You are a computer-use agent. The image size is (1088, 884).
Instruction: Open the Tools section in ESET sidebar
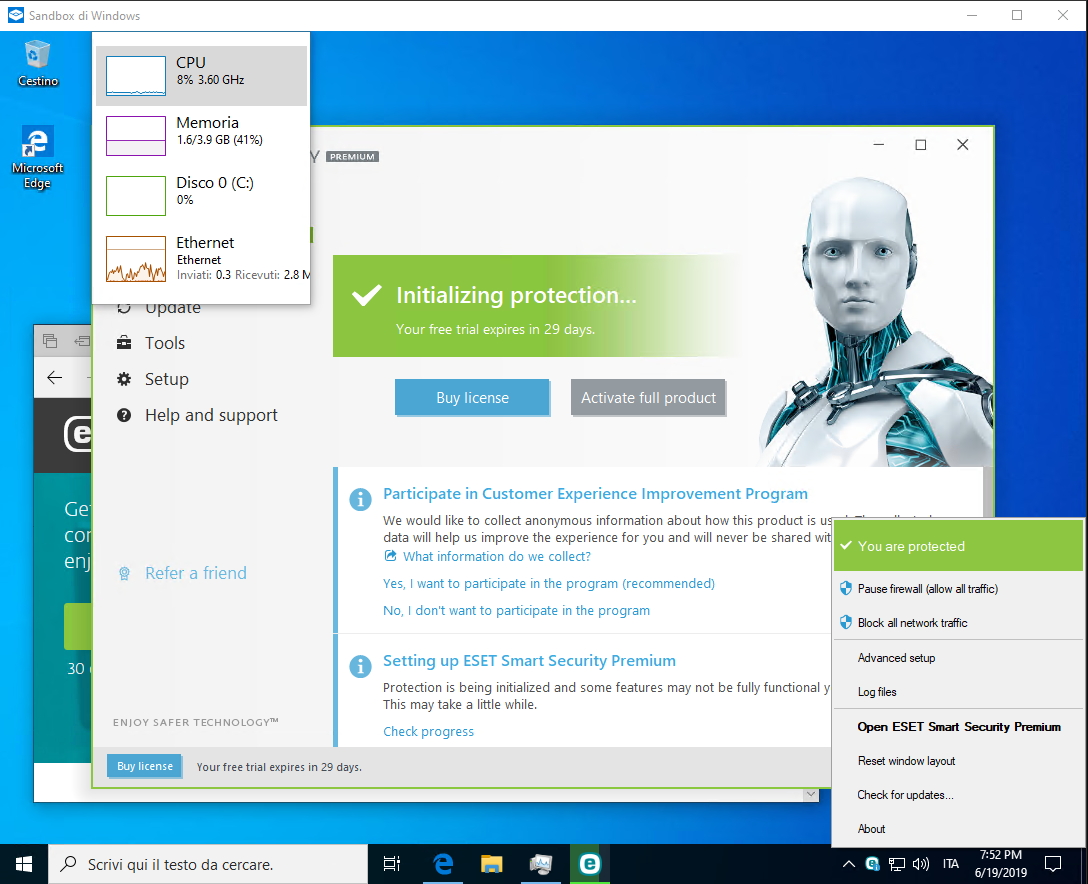click(x=164, y=343)
